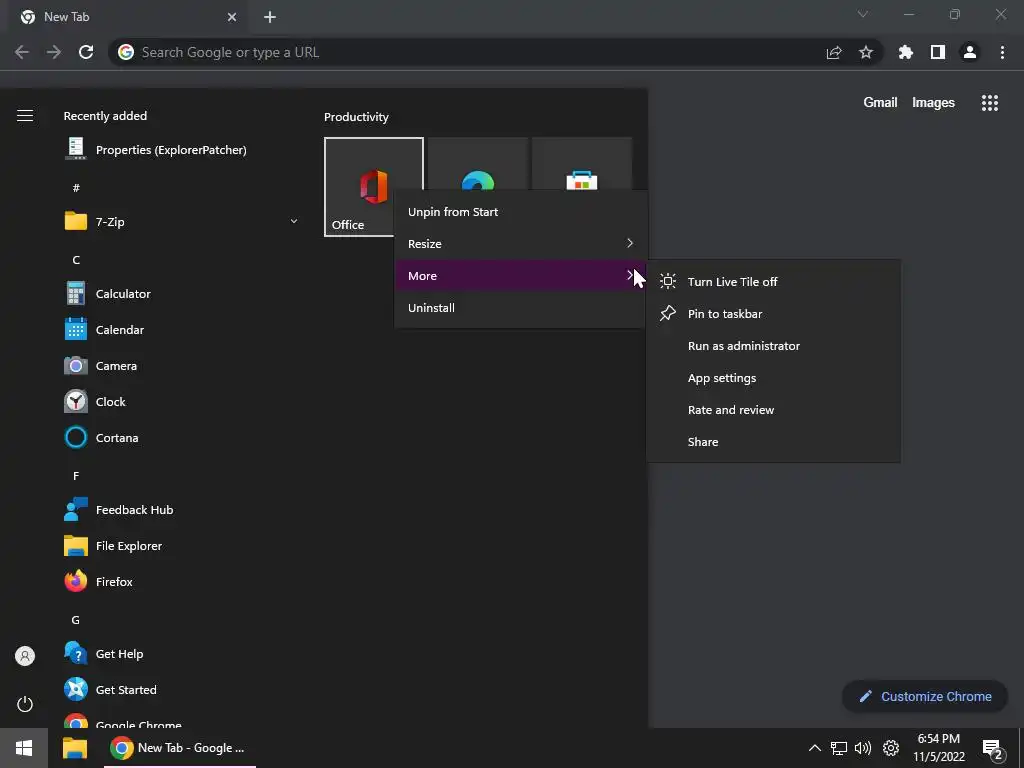
Task: Select Share in the More submenu
Action: (773, 441)
